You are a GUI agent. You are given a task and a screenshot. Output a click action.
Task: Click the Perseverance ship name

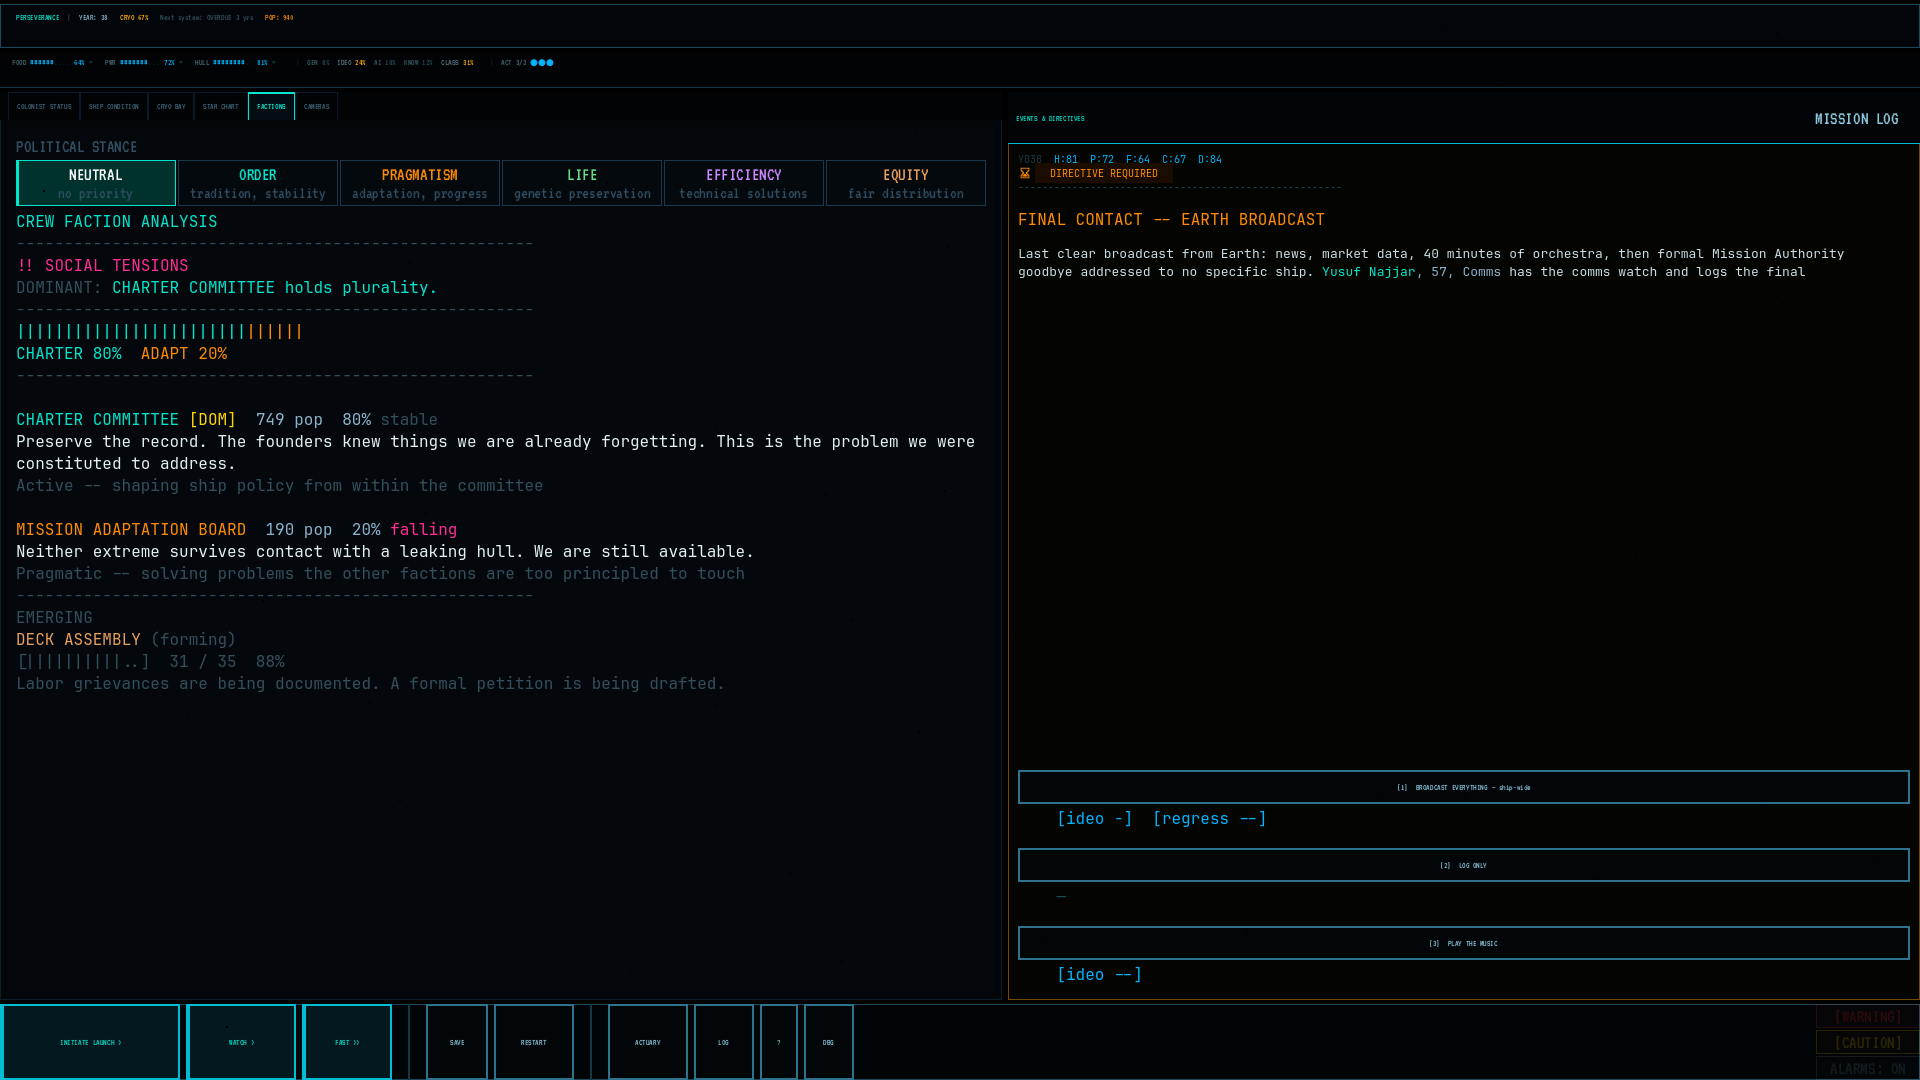[x=37, y=18]
